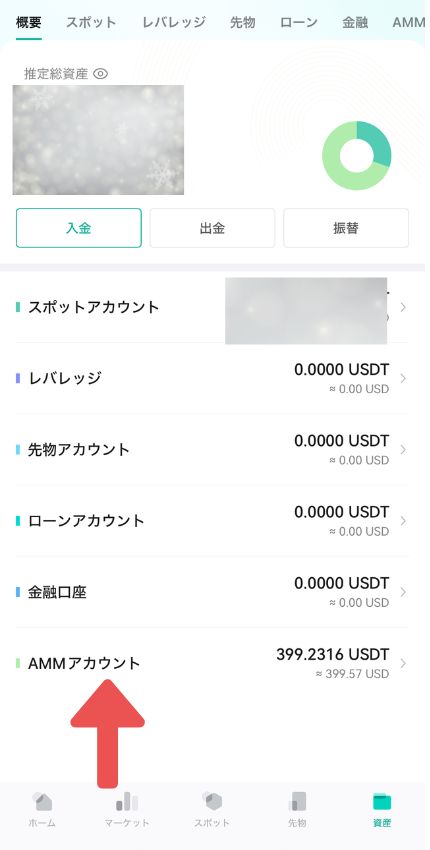Toggle the eye icon beside 推定総資産

(x=101, y=74)
